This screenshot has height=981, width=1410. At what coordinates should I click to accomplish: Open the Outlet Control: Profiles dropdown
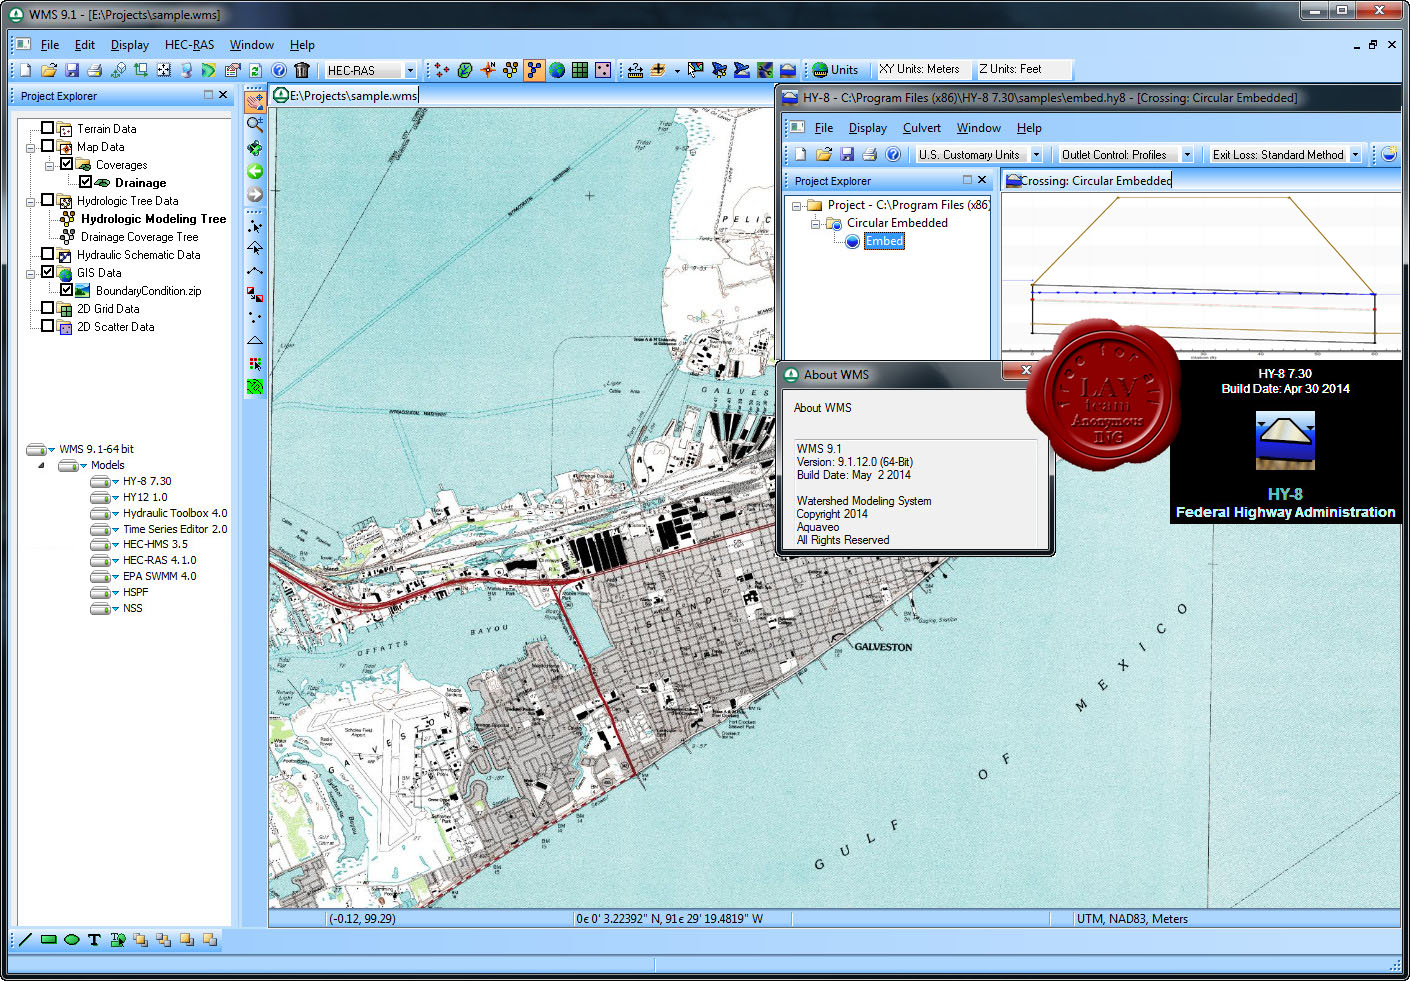[1187, 155]
